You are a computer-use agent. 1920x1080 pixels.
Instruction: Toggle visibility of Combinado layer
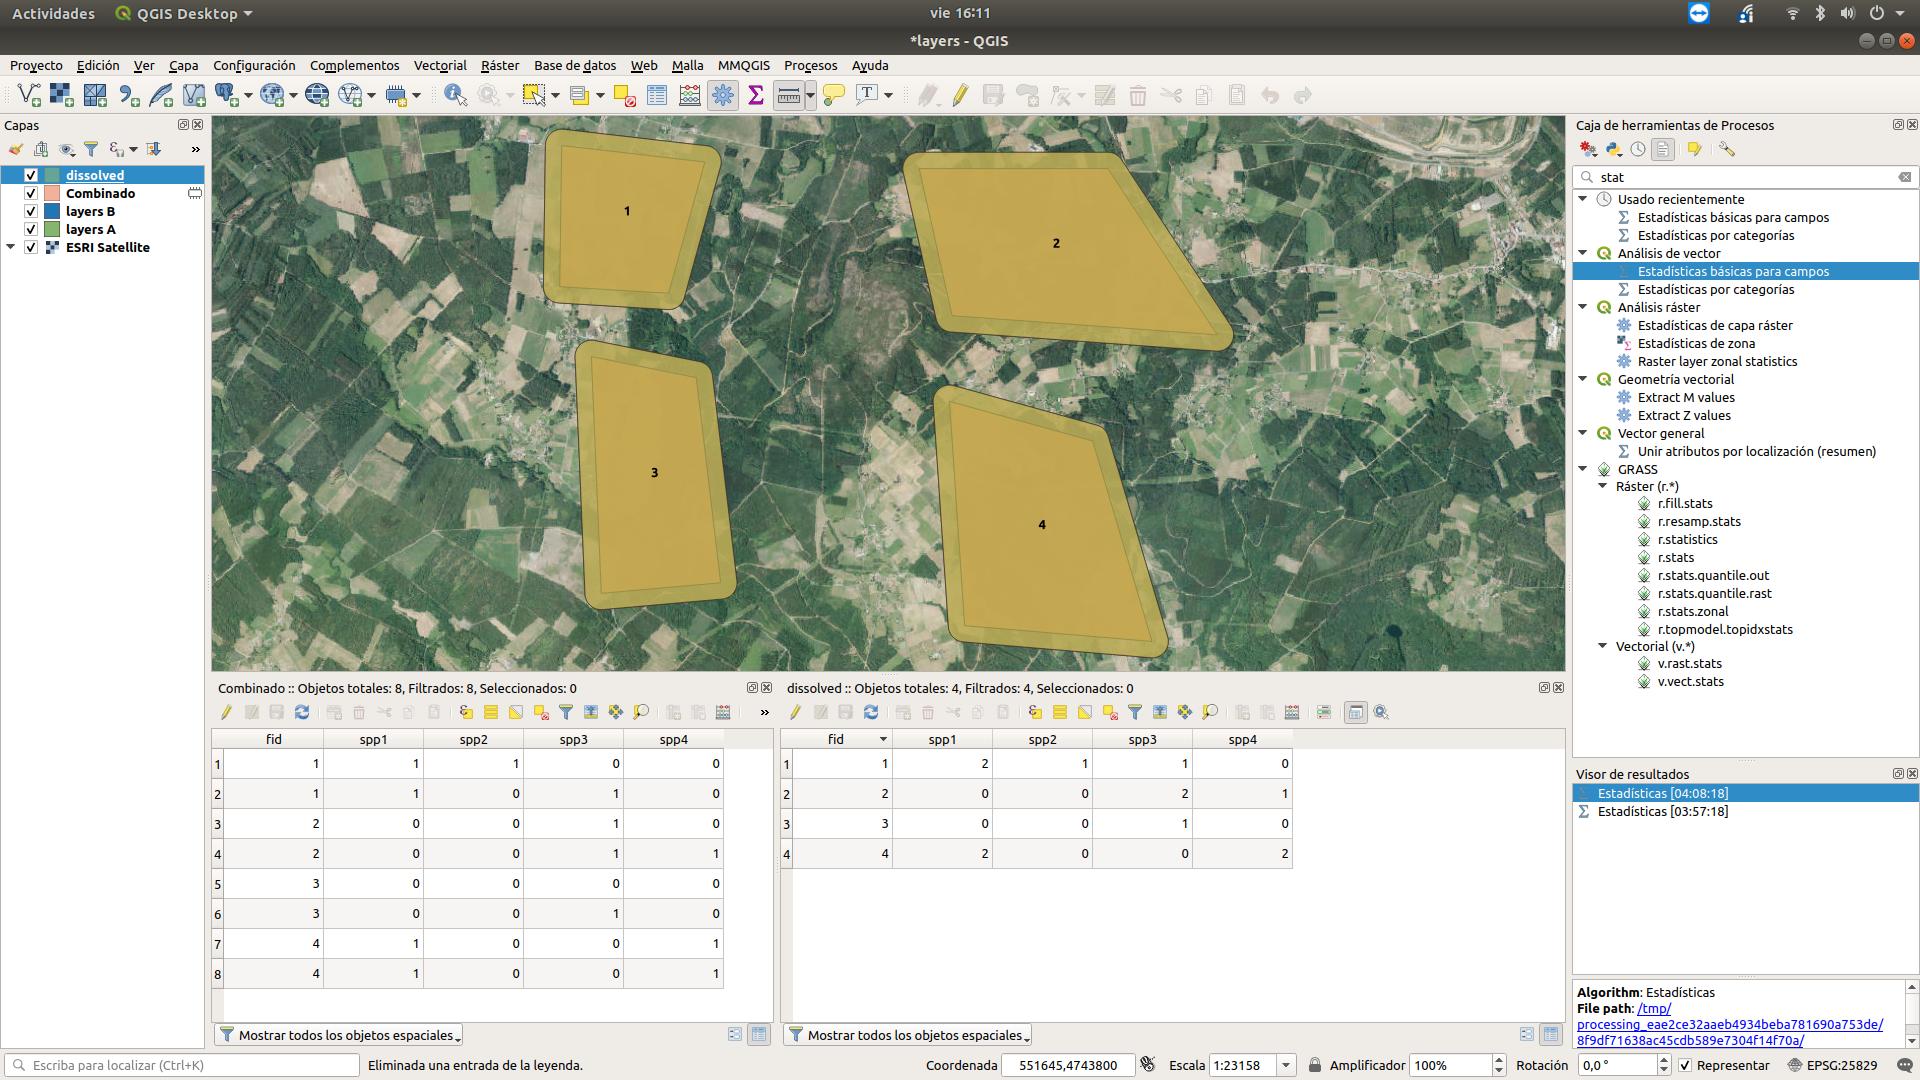coord(31,193)
